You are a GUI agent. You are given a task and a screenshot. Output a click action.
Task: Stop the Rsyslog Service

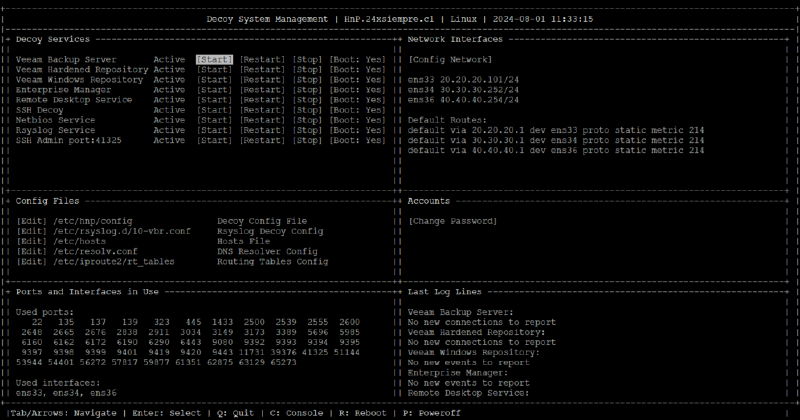[307, 130]
